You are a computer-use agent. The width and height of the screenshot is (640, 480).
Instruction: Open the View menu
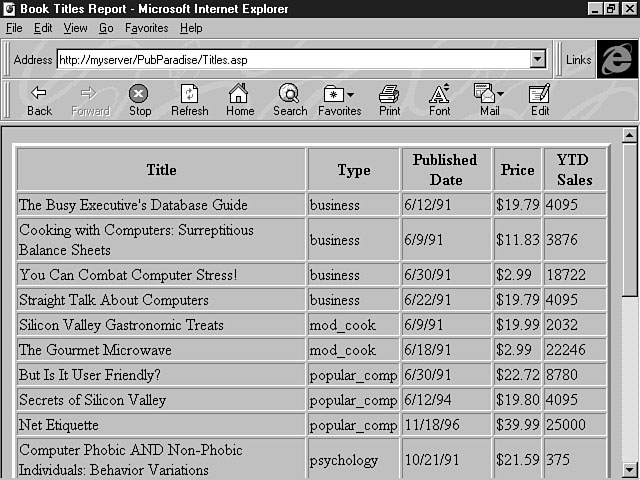pyautogui.click(x=76, y=28)
